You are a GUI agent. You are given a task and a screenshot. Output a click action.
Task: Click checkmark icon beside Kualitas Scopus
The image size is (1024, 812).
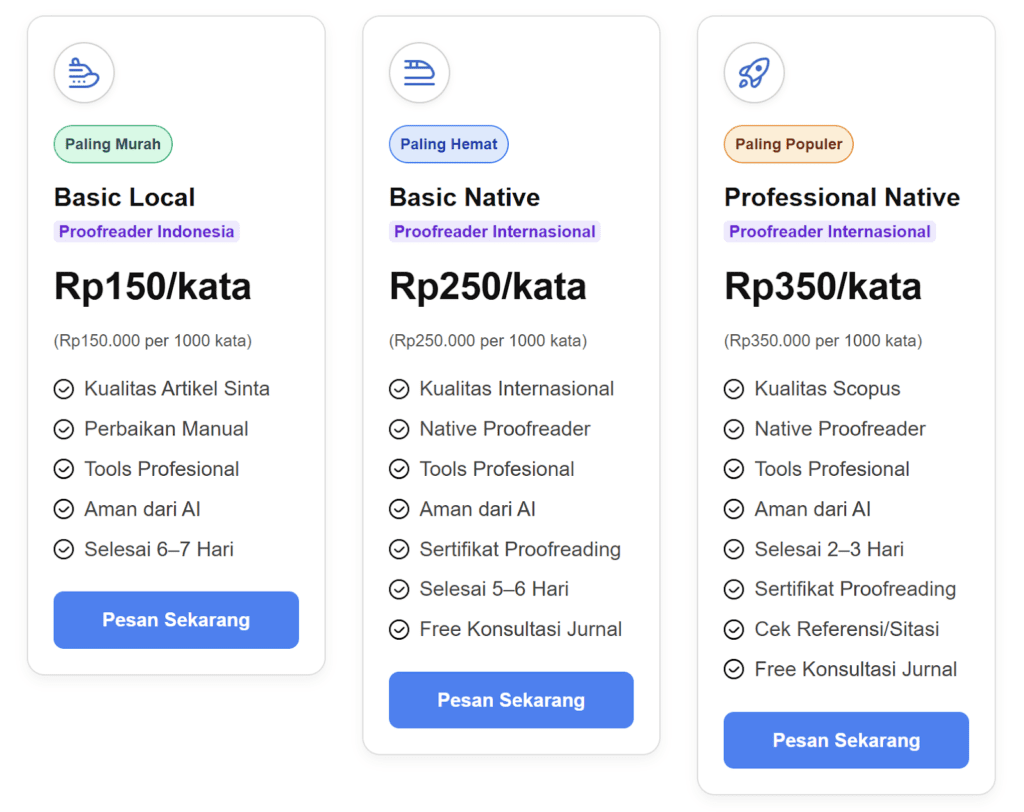click(x=734, y=389)
